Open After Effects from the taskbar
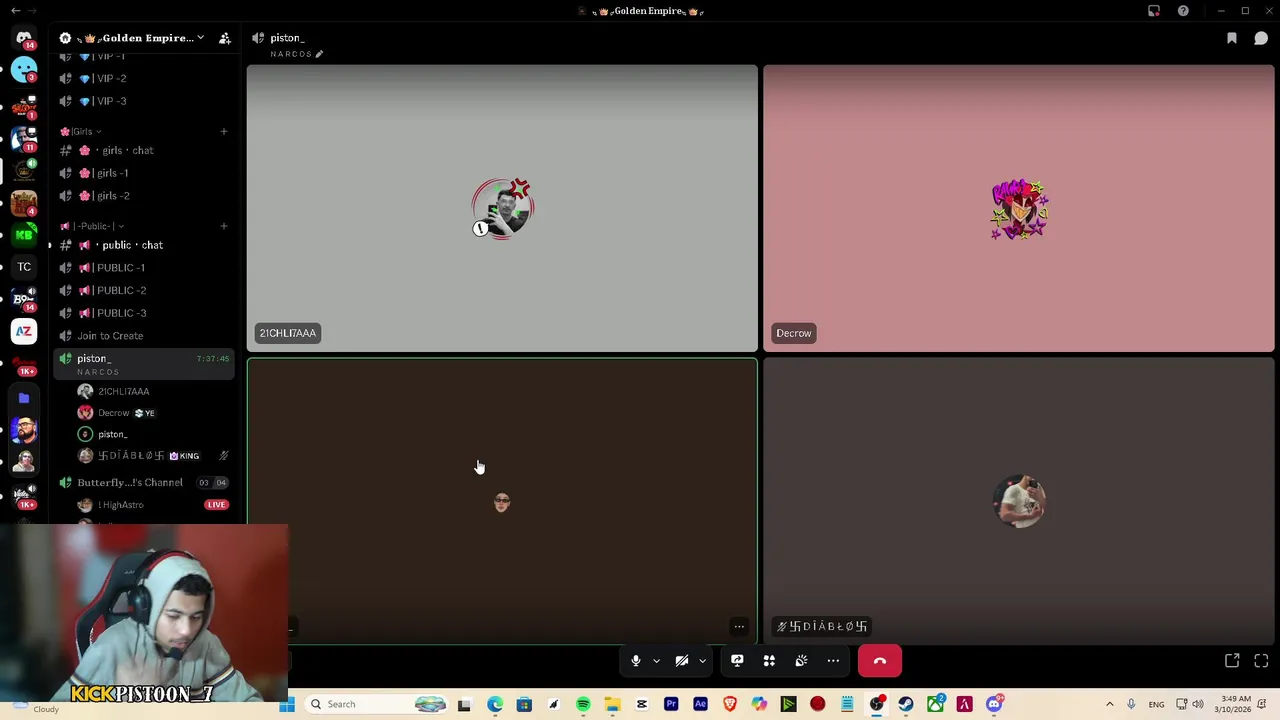Image resolution: width=1280 pixels, height=720 pixels. (x=700, y=704)
